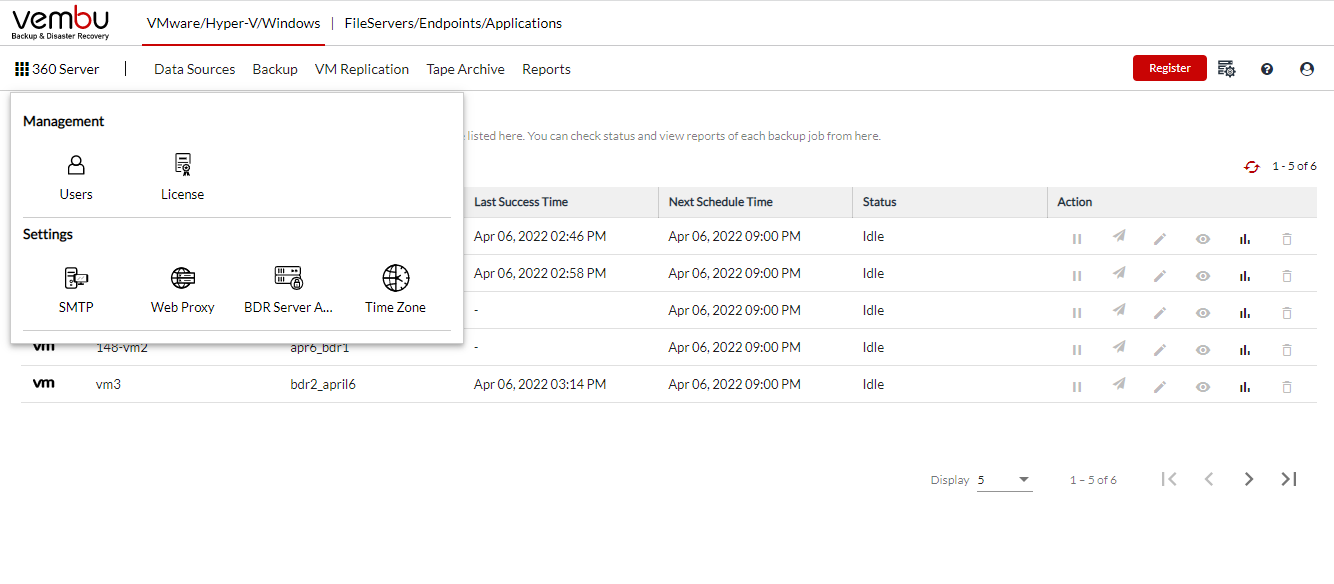The width and height of the screenshot is (1334, 584).
Task: Pause the vm3 backup job
Action: click(x=1077, y=386)
